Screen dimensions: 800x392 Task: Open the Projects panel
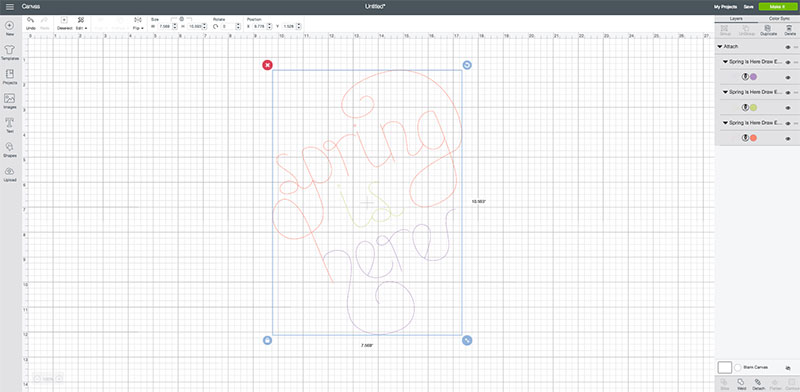(x=9, y=77)
